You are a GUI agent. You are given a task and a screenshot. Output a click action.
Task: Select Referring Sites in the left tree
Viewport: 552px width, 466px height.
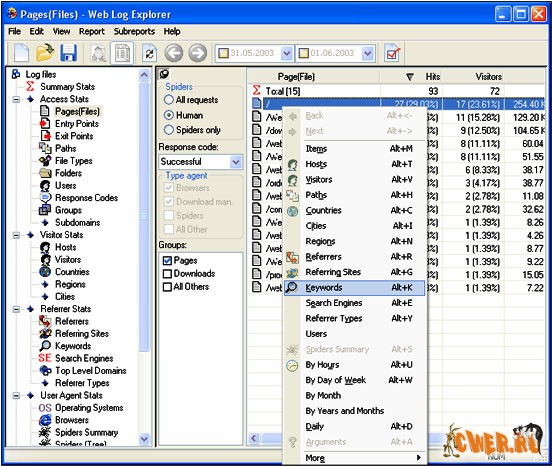point(82,334)
